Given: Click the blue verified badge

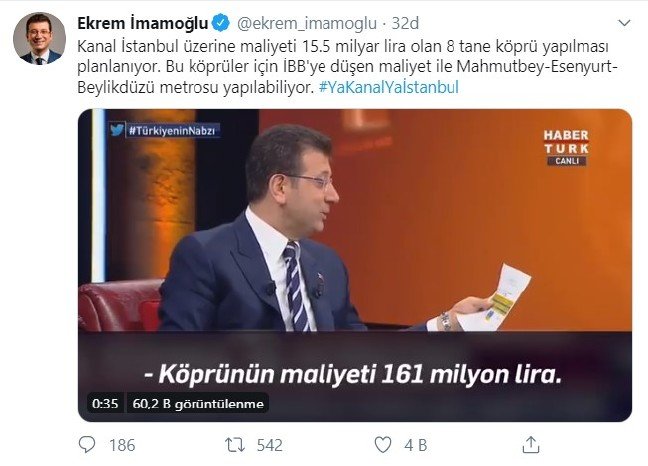Looking at the screenshot, I should (221, 23).
